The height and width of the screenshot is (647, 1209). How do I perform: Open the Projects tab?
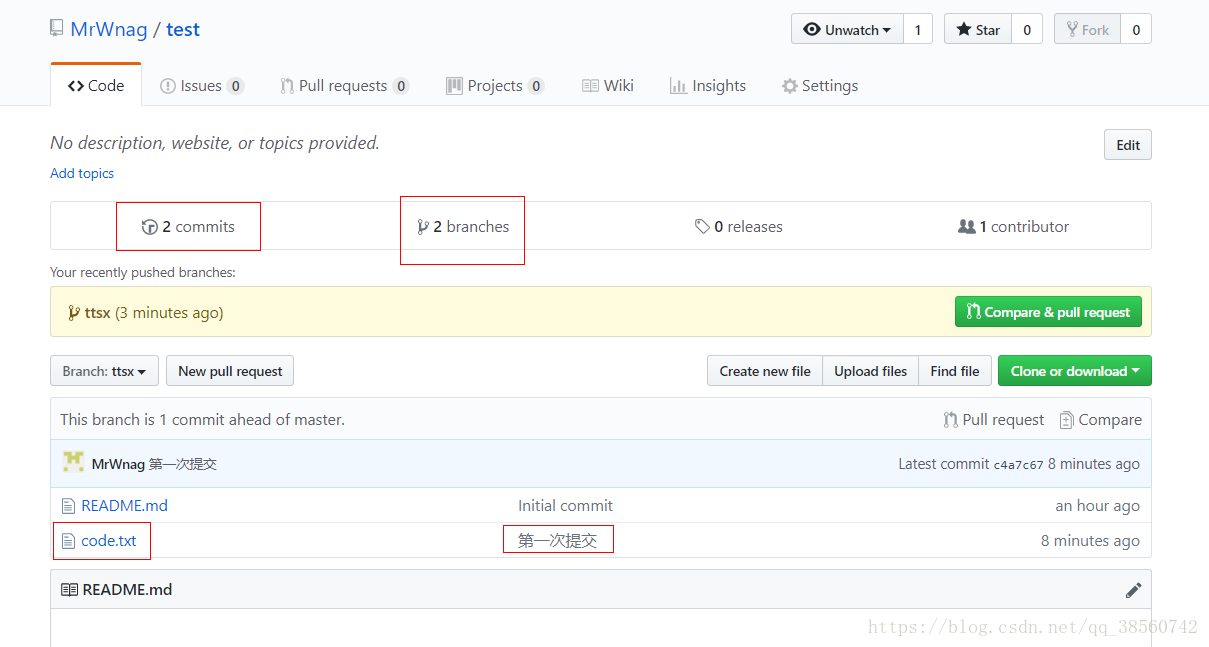495,85
